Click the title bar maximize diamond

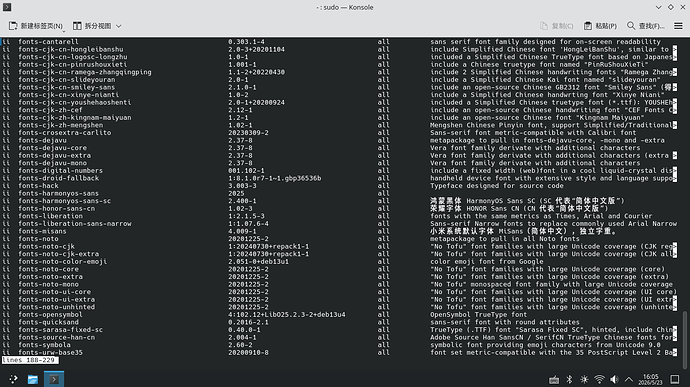[671, 7]
